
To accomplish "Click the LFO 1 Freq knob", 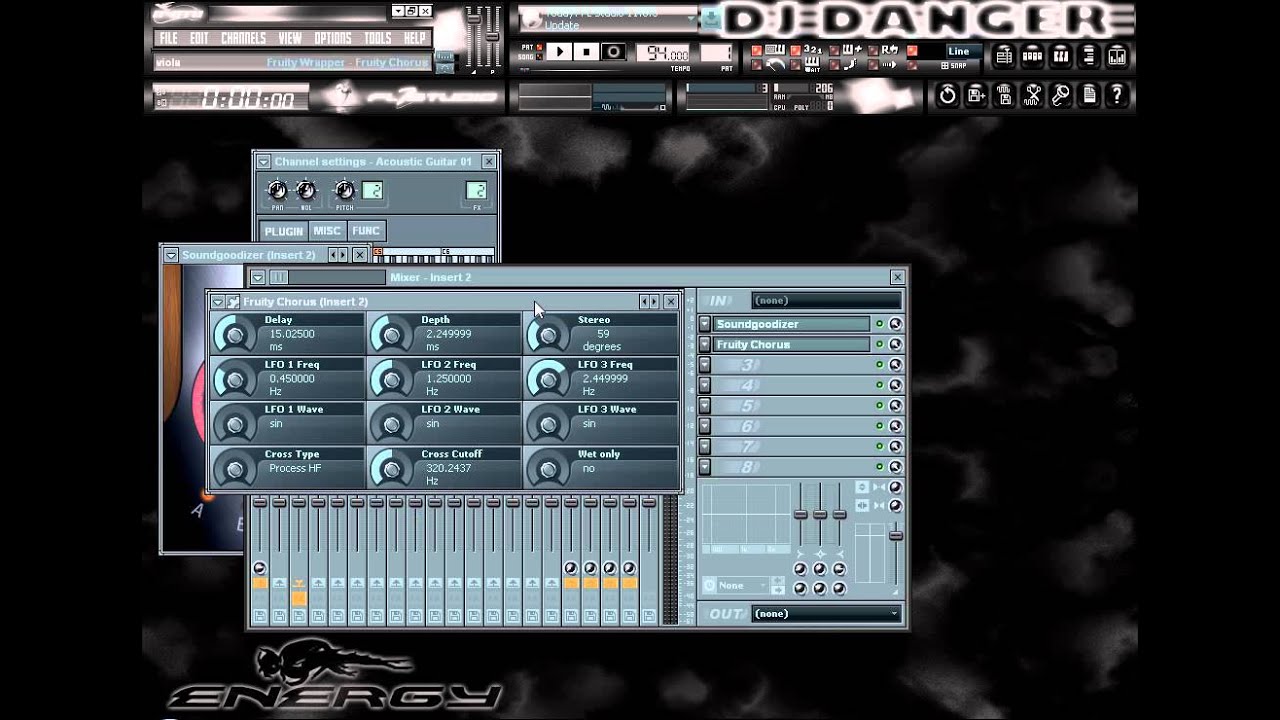I will 234,380.
